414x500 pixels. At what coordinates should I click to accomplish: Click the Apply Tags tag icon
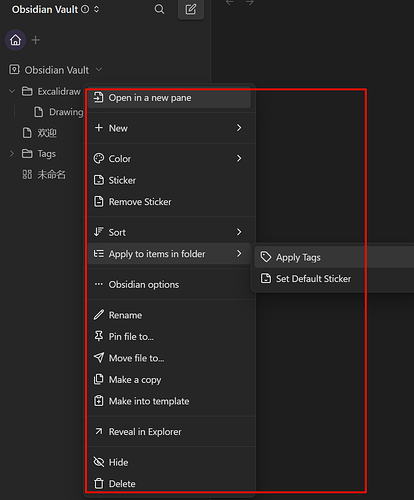(x=266, y=257)
